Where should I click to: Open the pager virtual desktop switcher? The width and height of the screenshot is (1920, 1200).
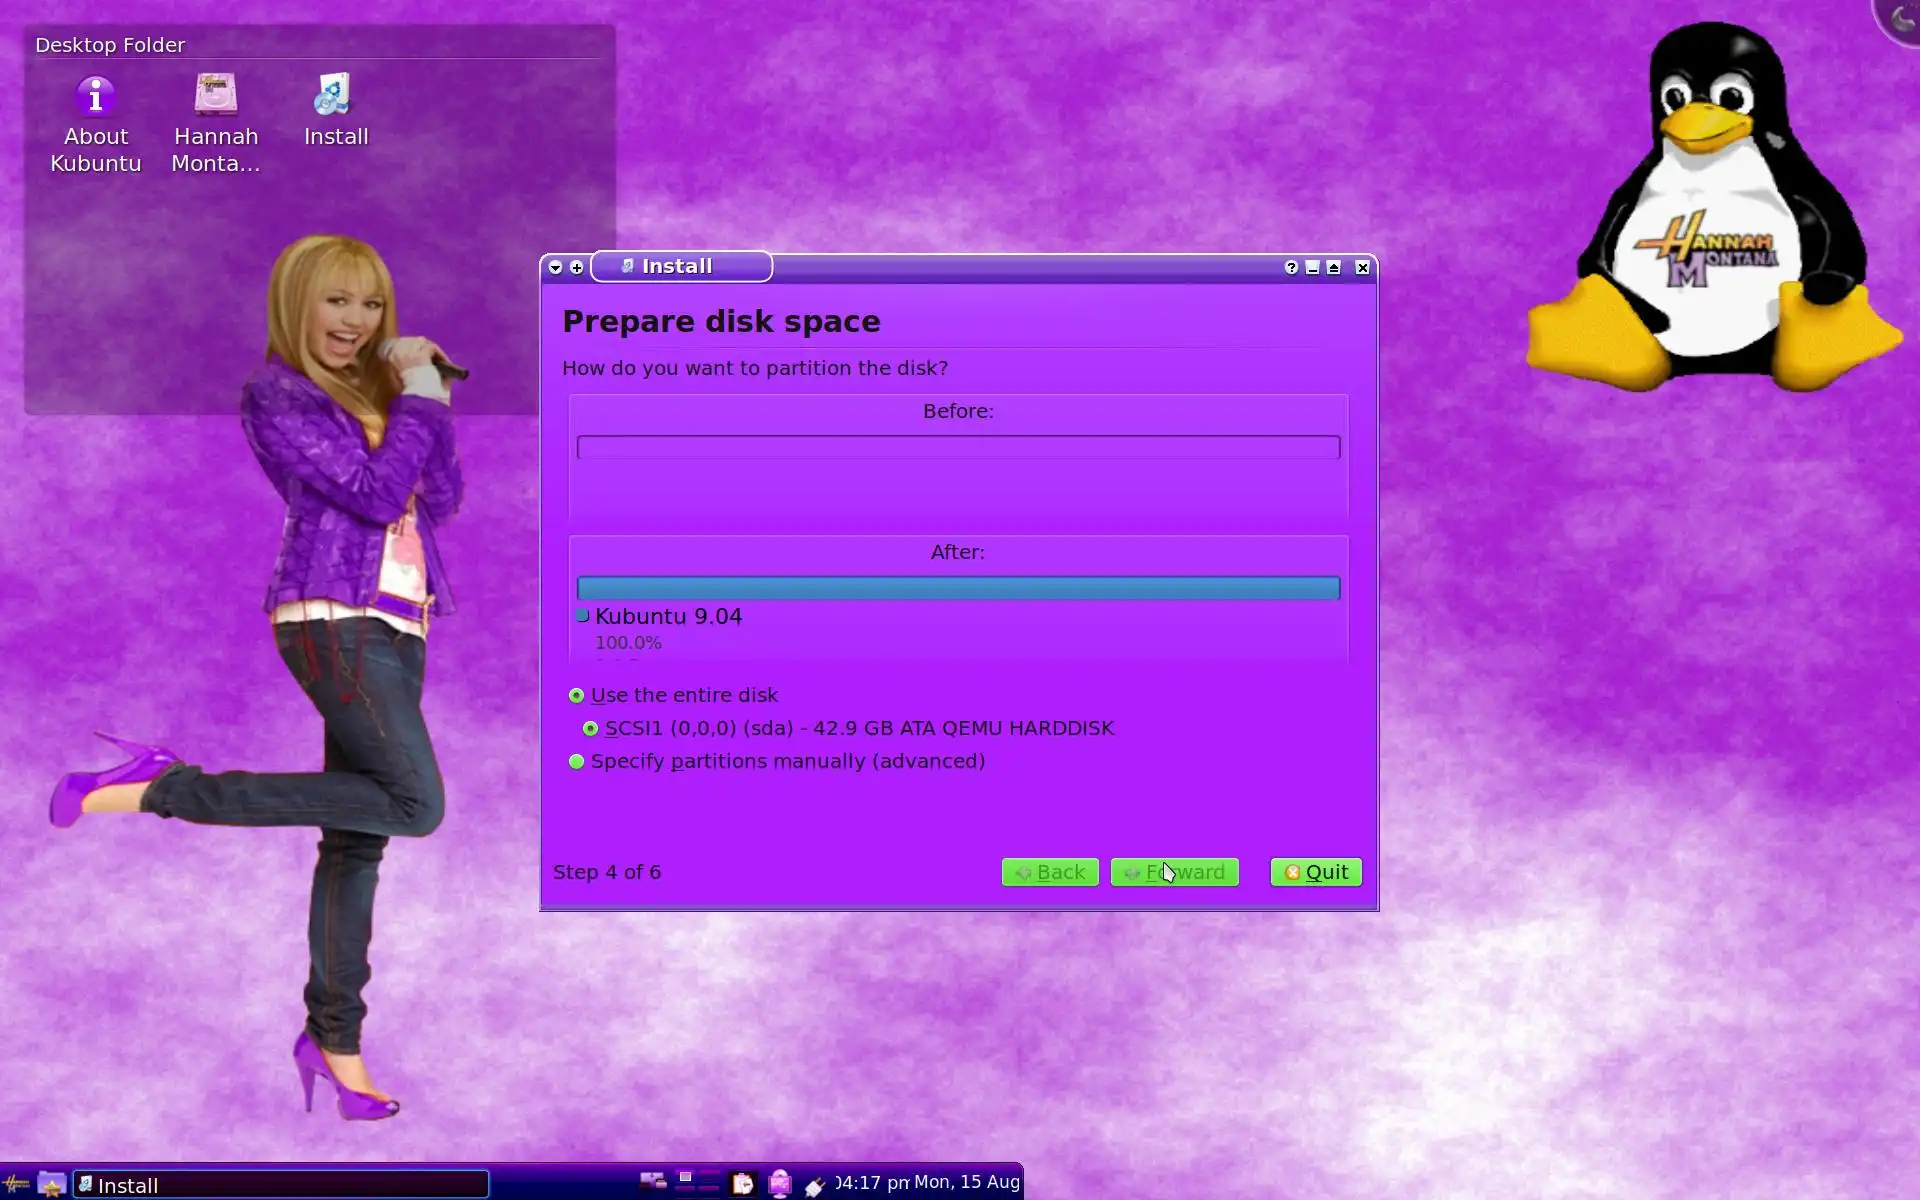(x=697, y=1182)
